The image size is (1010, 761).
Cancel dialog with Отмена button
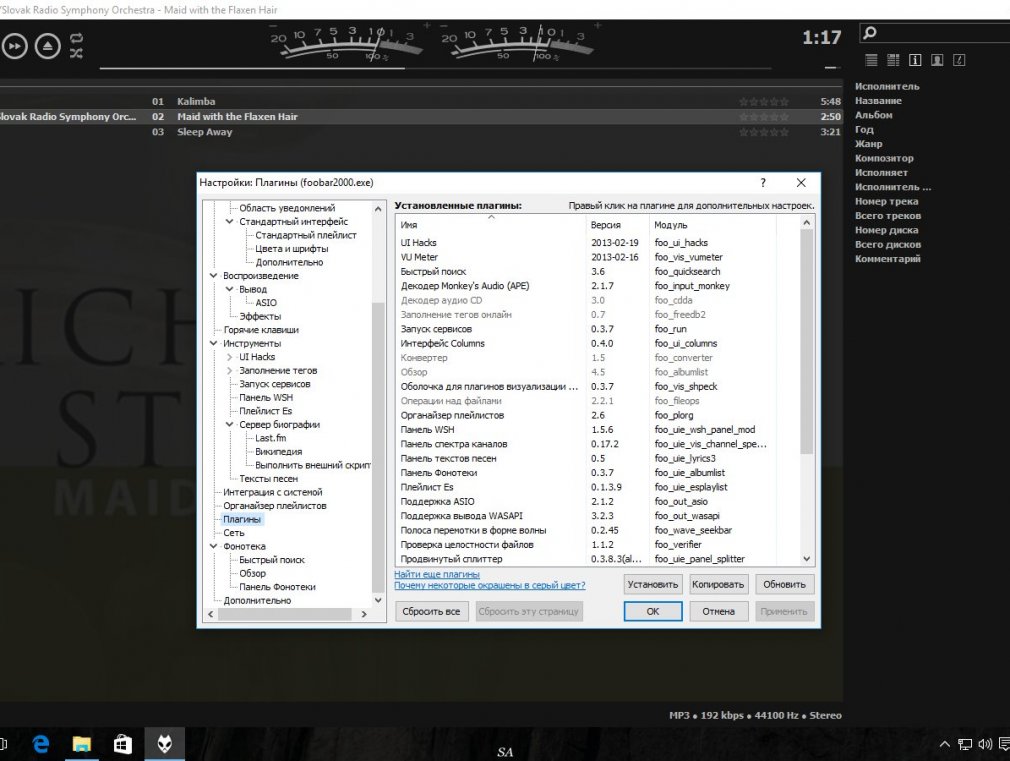tap(718, 612)
